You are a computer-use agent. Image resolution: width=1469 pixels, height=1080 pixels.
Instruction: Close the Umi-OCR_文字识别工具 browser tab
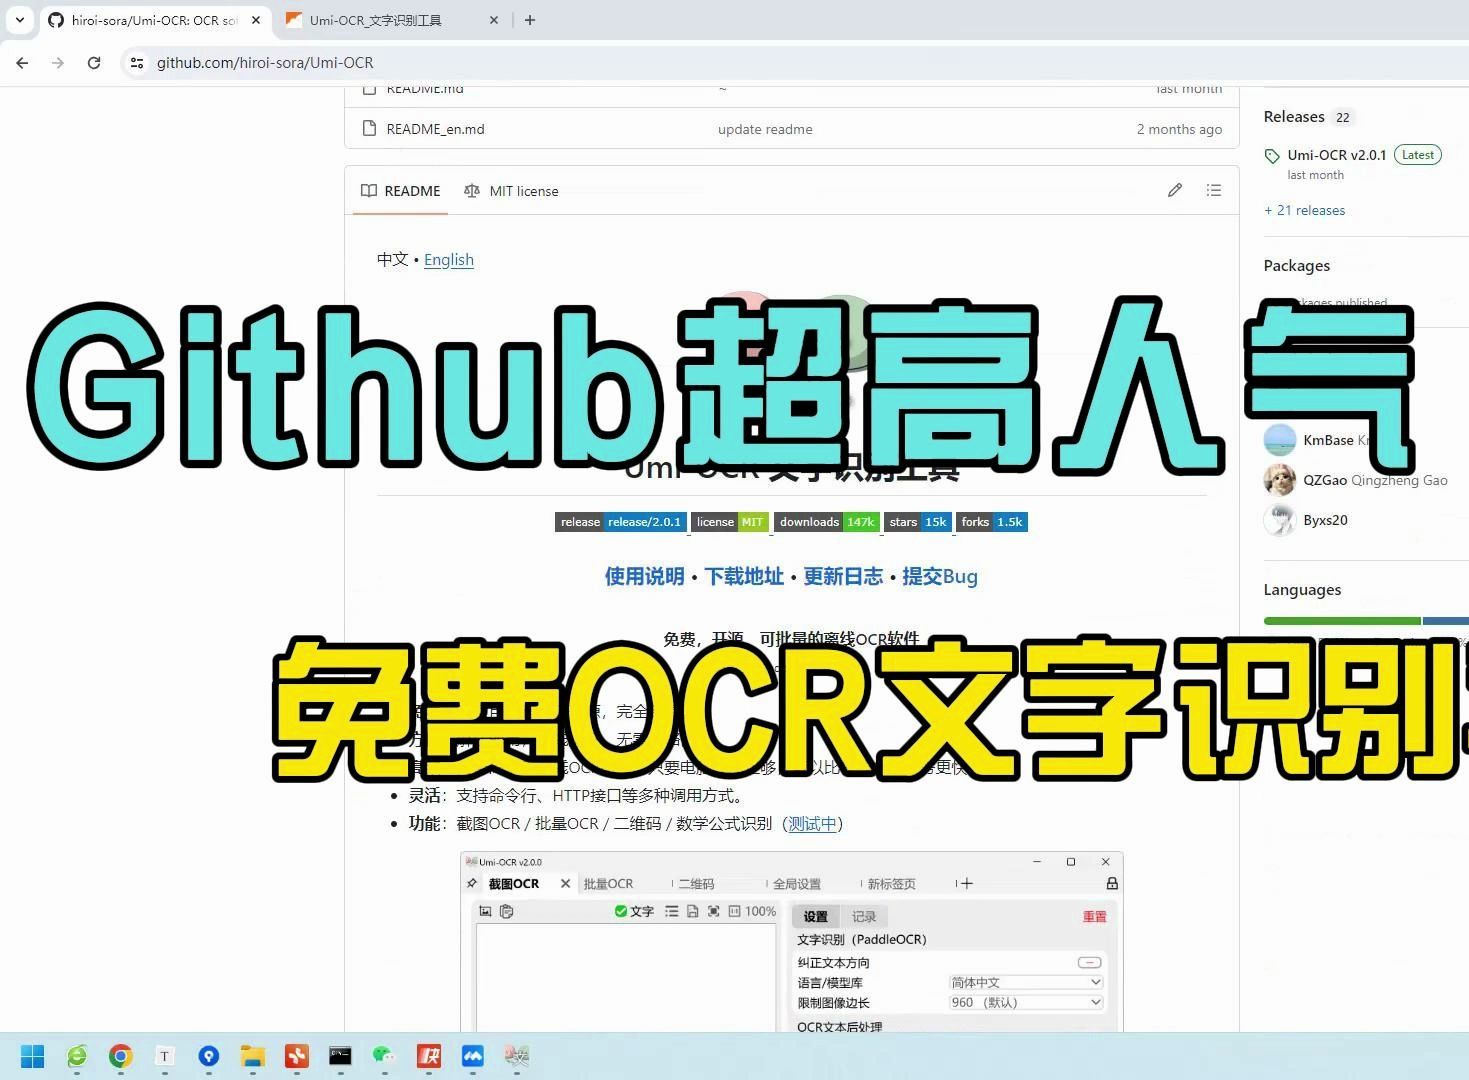tap(495, 20)
